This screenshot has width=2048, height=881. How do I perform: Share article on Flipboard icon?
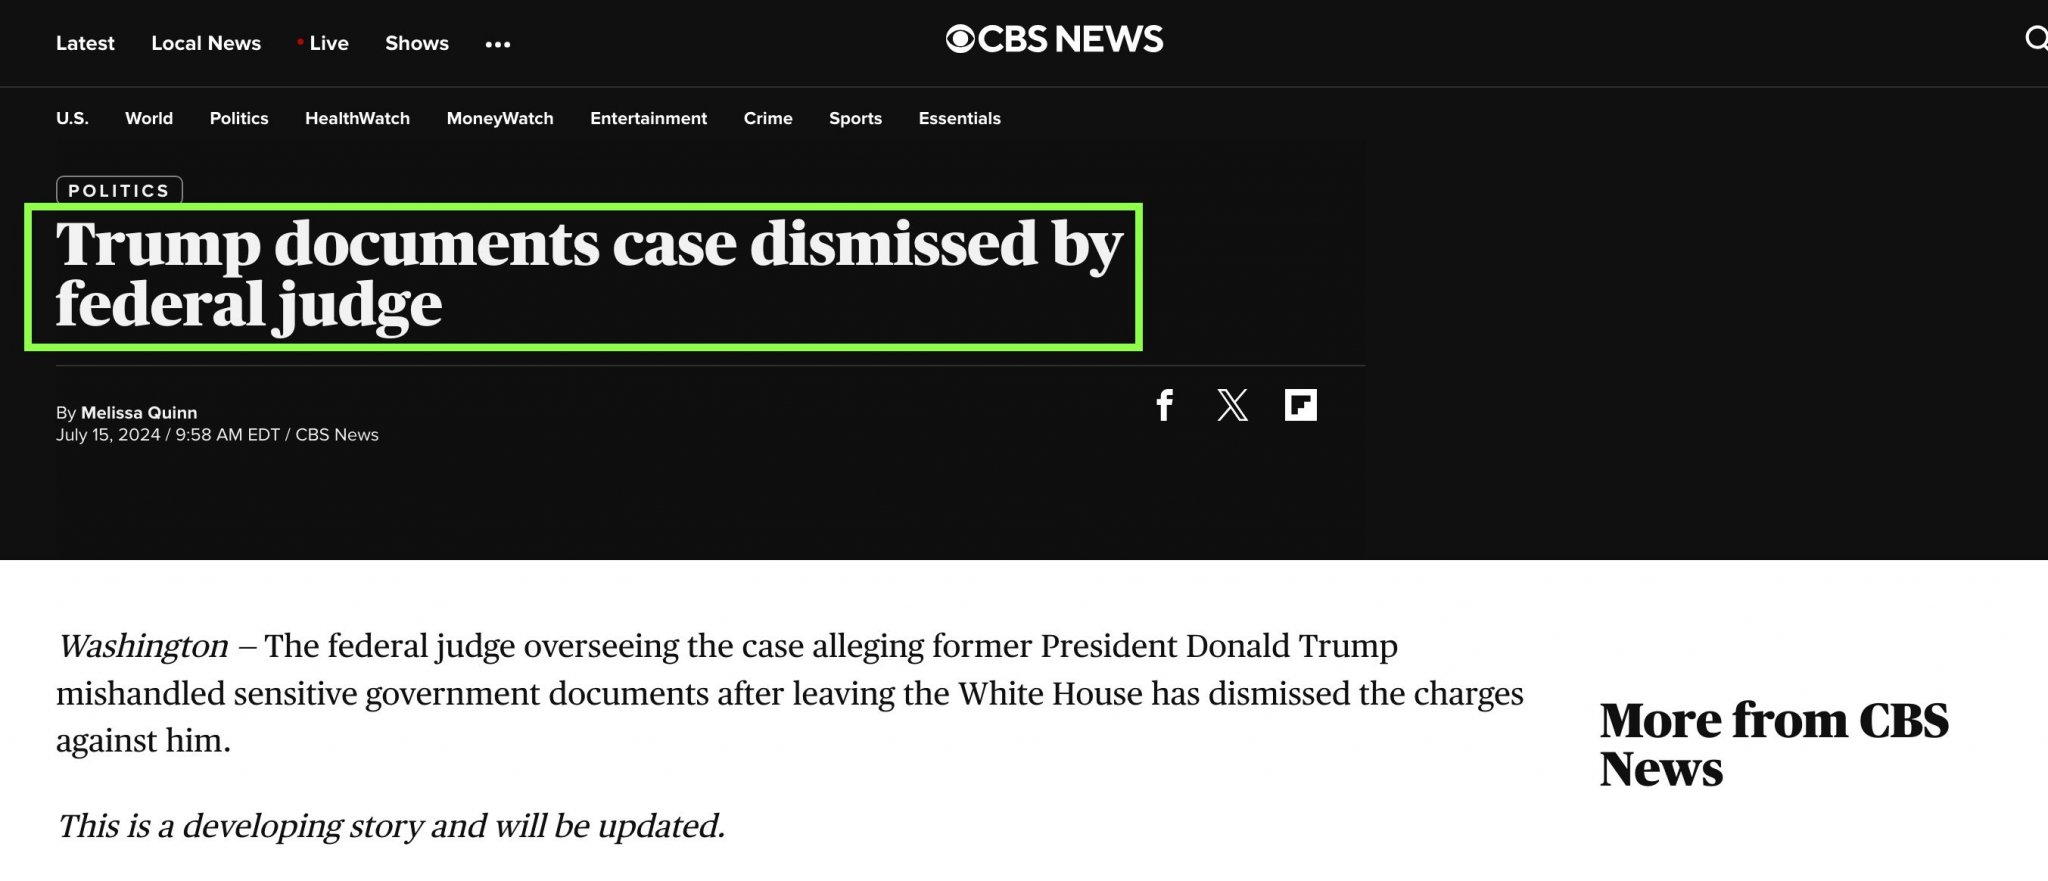point(1300,405)
